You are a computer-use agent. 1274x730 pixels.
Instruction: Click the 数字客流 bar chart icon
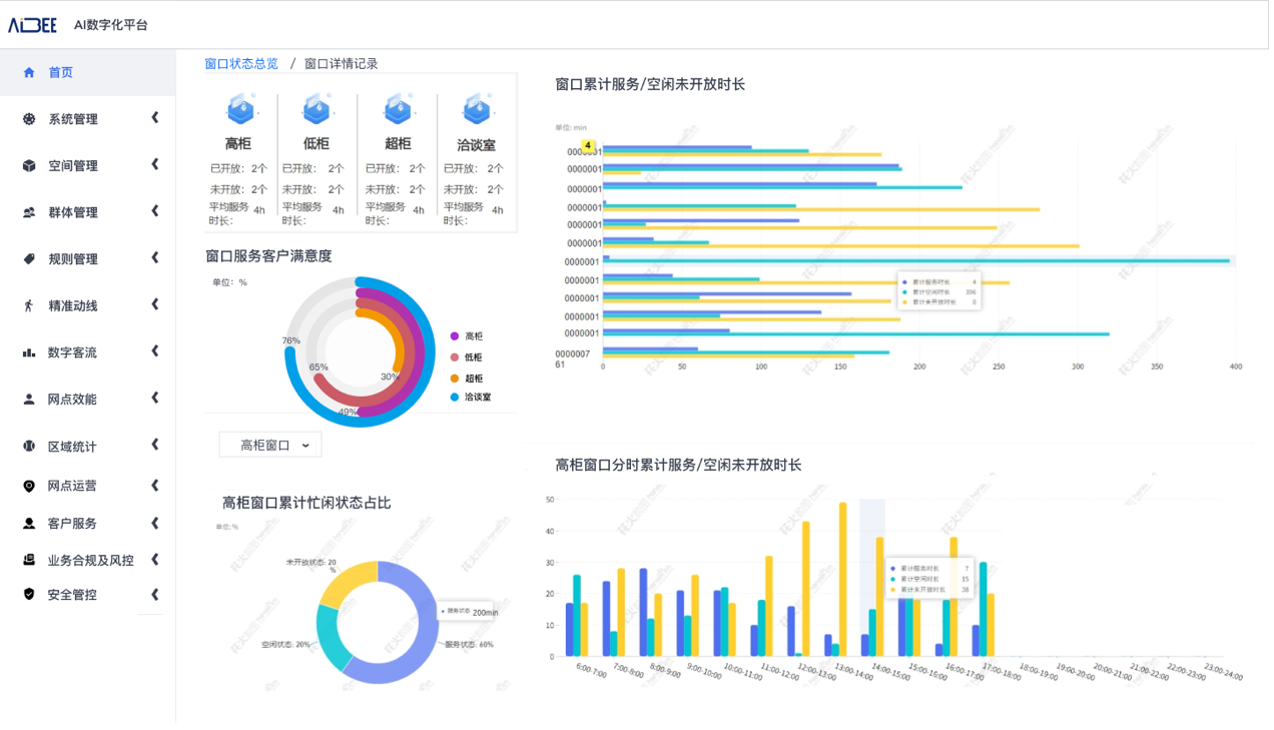[x=29, y=353]
